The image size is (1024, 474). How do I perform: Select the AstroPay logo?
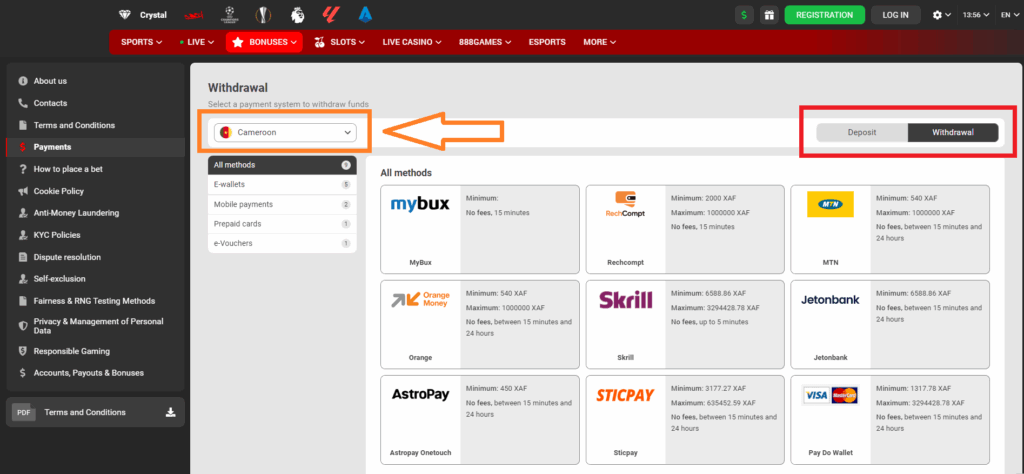420,394
